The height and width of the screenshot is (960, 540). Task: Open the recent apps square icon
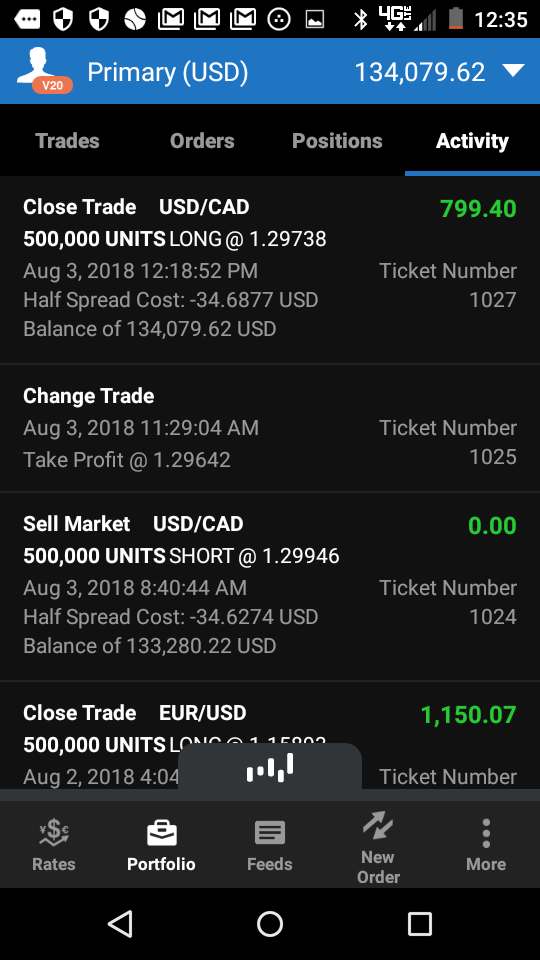tap(420, 923)
